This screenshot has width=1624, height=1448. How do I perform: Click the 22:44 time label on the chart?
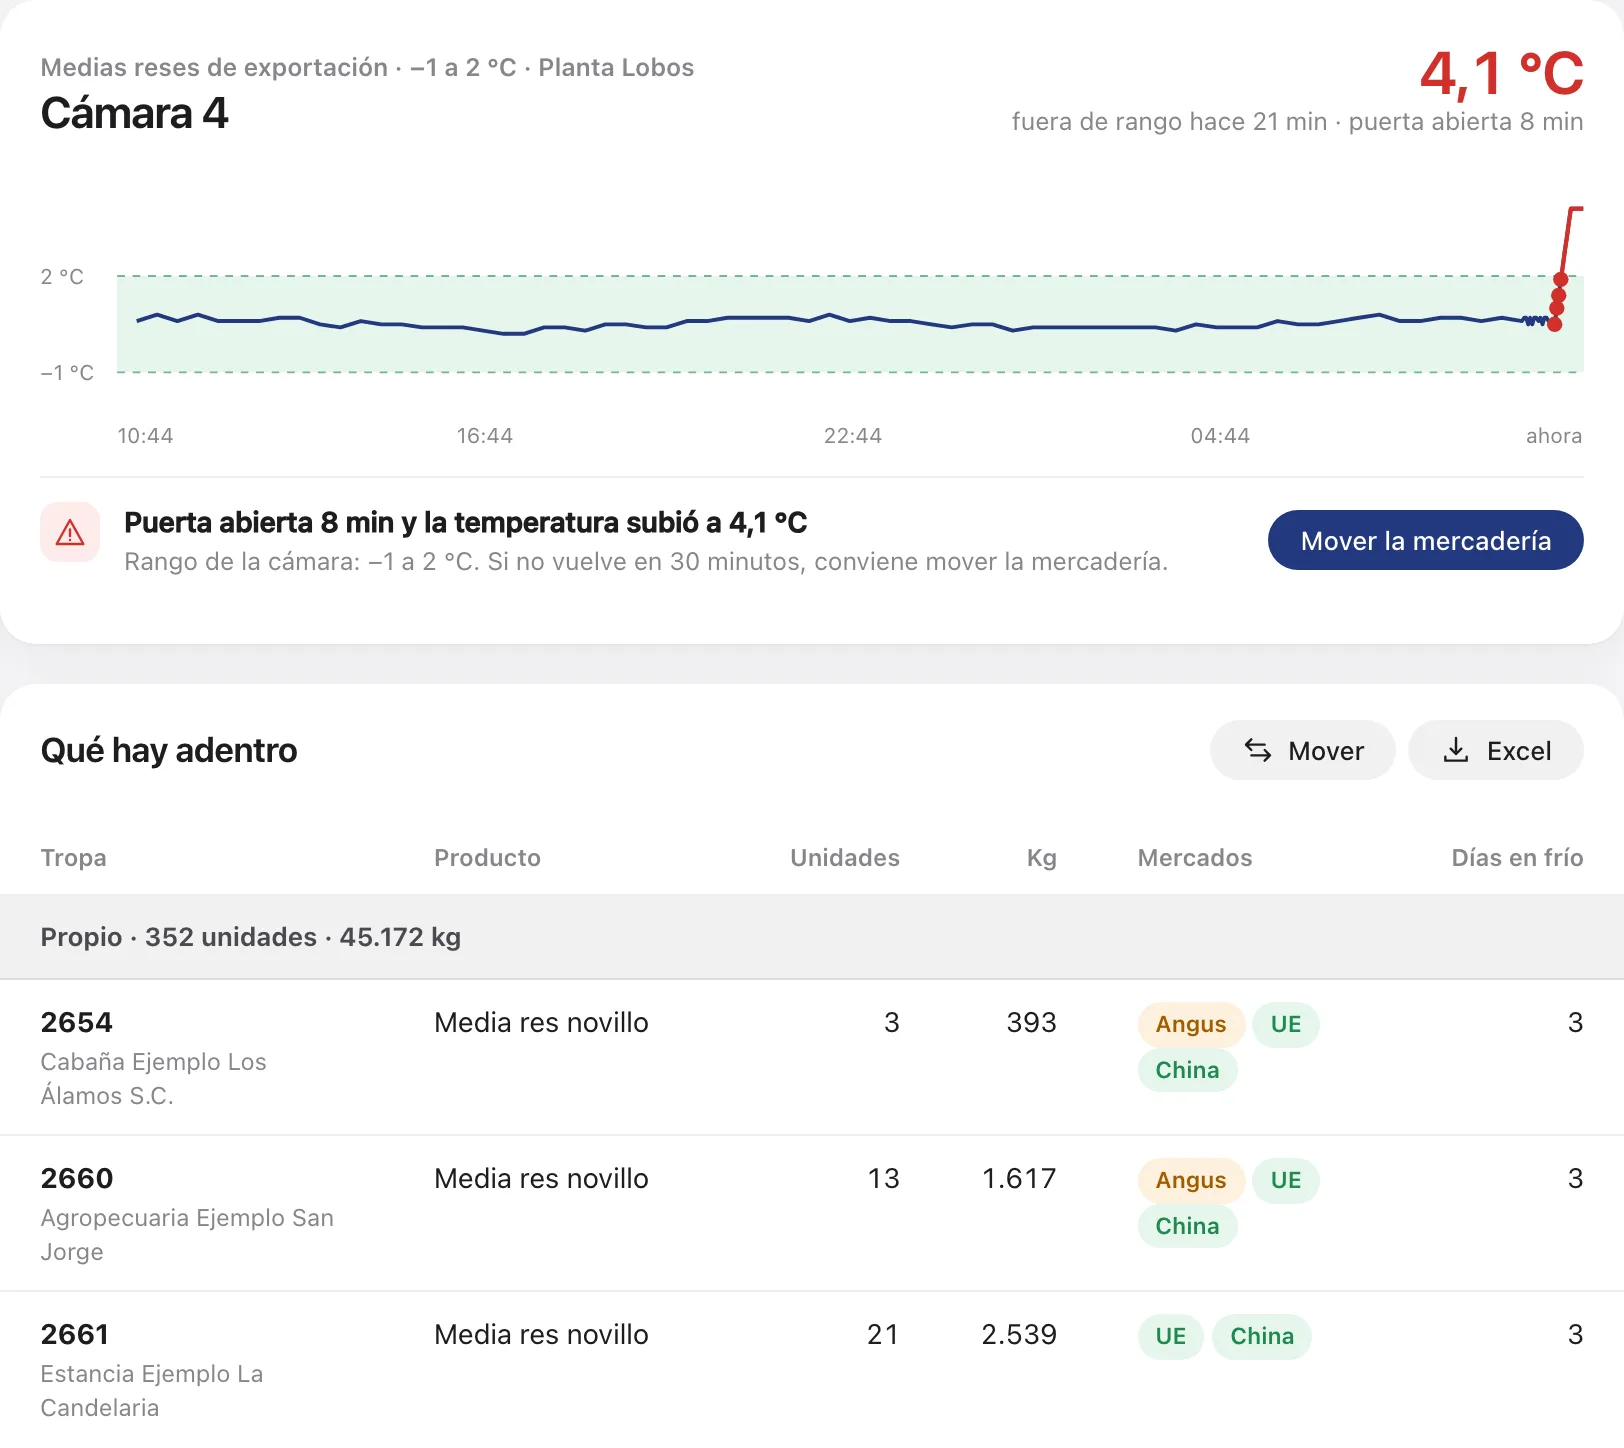853,436
